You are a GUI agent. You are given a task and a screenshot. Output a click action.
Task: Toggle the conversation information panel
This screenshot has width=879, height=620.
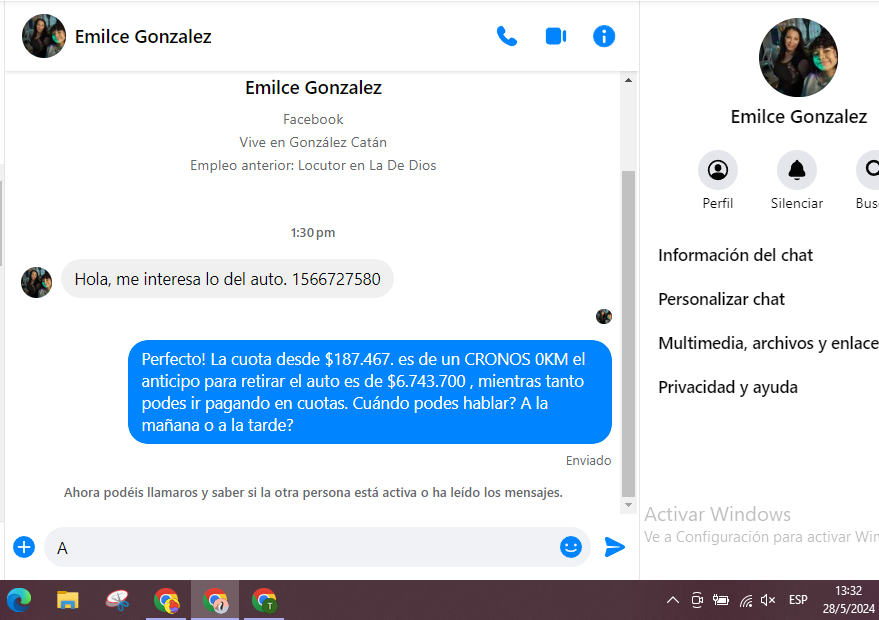pos(604,37)
